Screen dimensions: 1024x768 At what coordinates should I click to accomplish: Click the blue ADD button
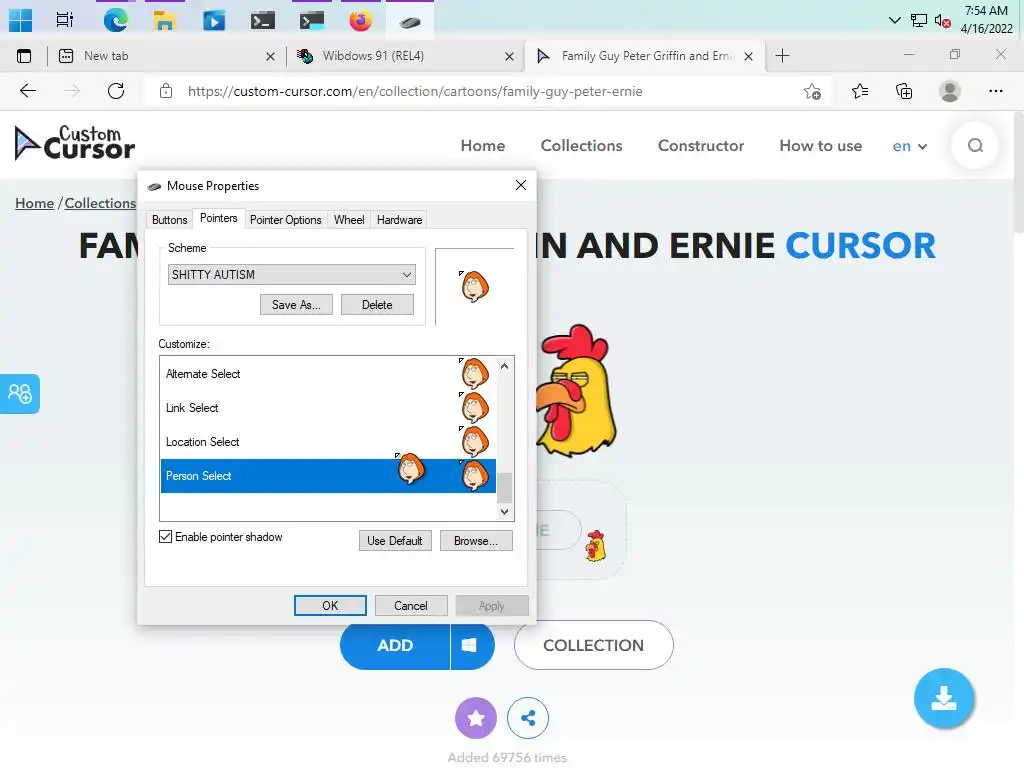click(x=395, y=646)
